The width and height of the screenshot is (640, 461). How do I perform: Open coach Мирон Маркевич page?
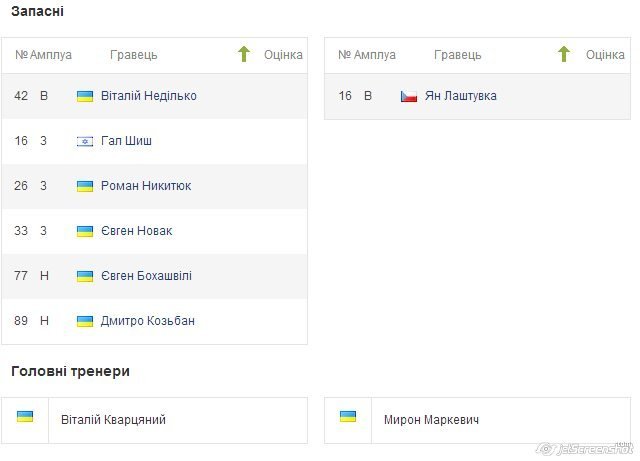(x=431, y=421)
